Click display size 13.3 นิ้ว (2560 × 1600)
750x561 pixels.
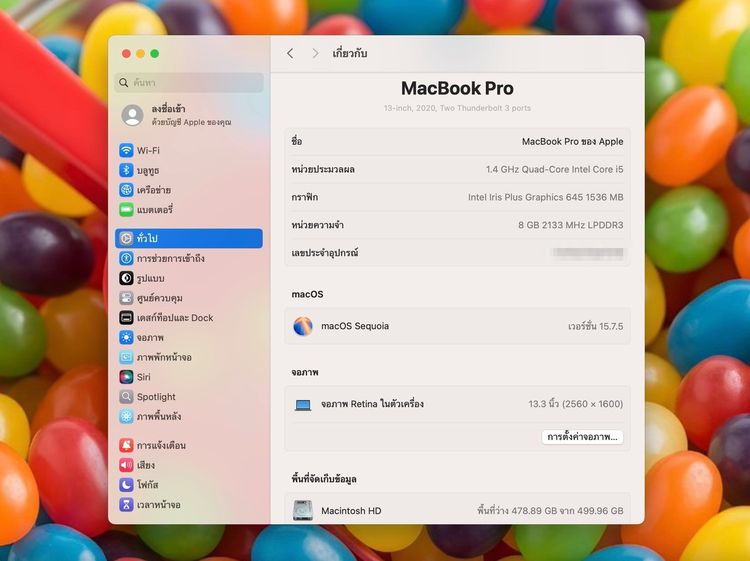[575, 404]
